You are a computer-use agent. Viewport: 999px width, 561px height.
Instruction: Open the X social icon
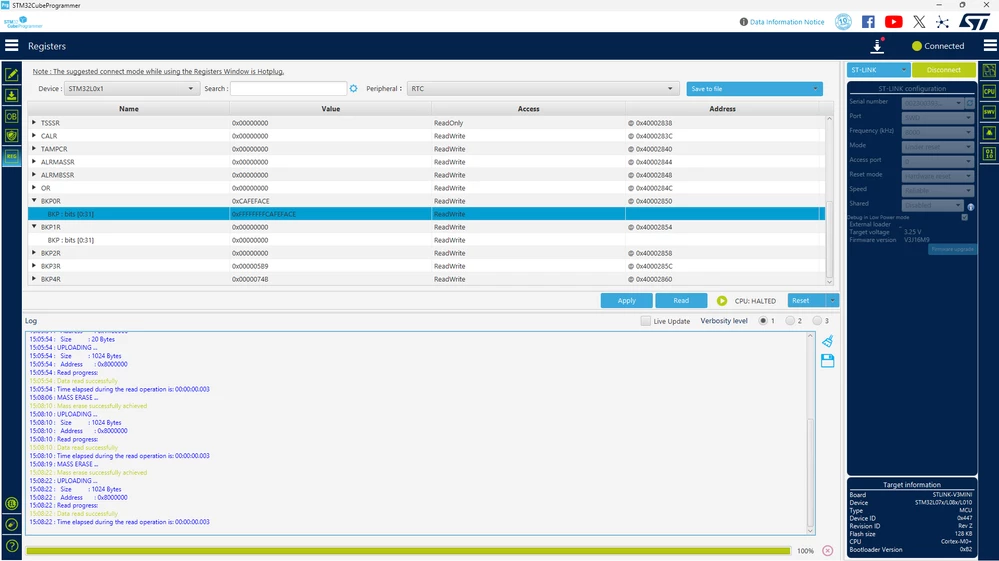[919, 22]
